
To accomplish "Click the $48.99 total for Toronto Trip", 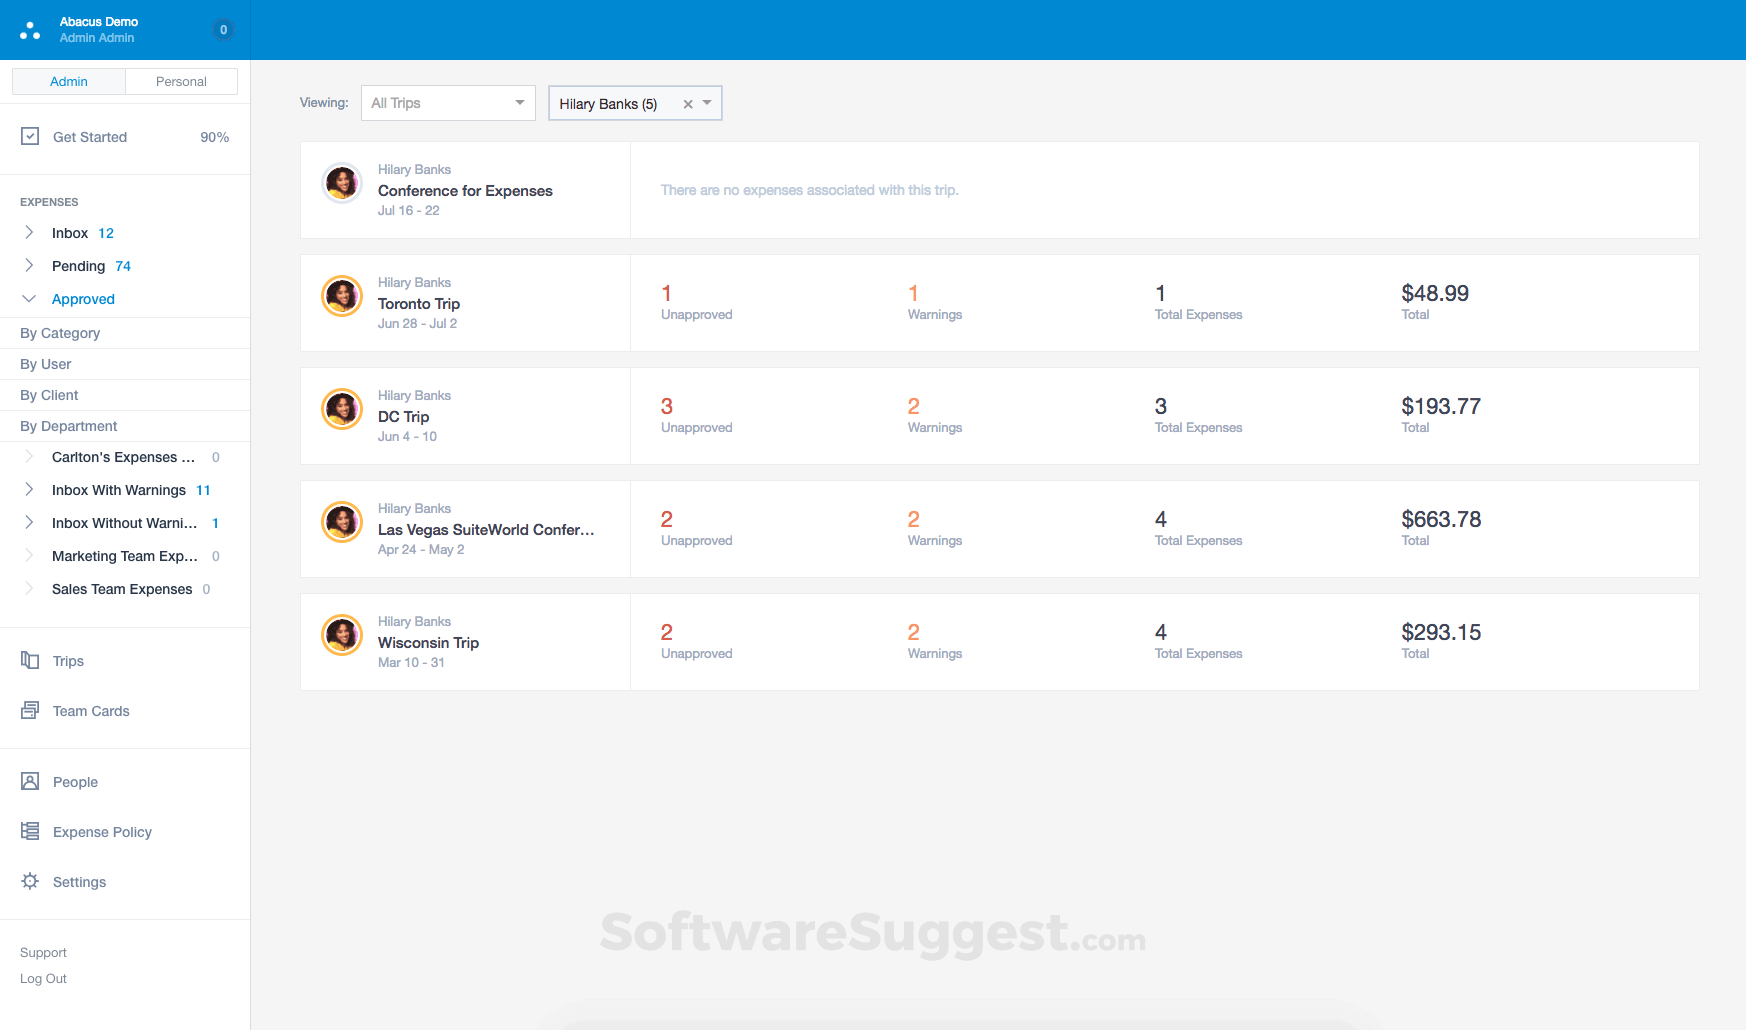I will 1435,293.
